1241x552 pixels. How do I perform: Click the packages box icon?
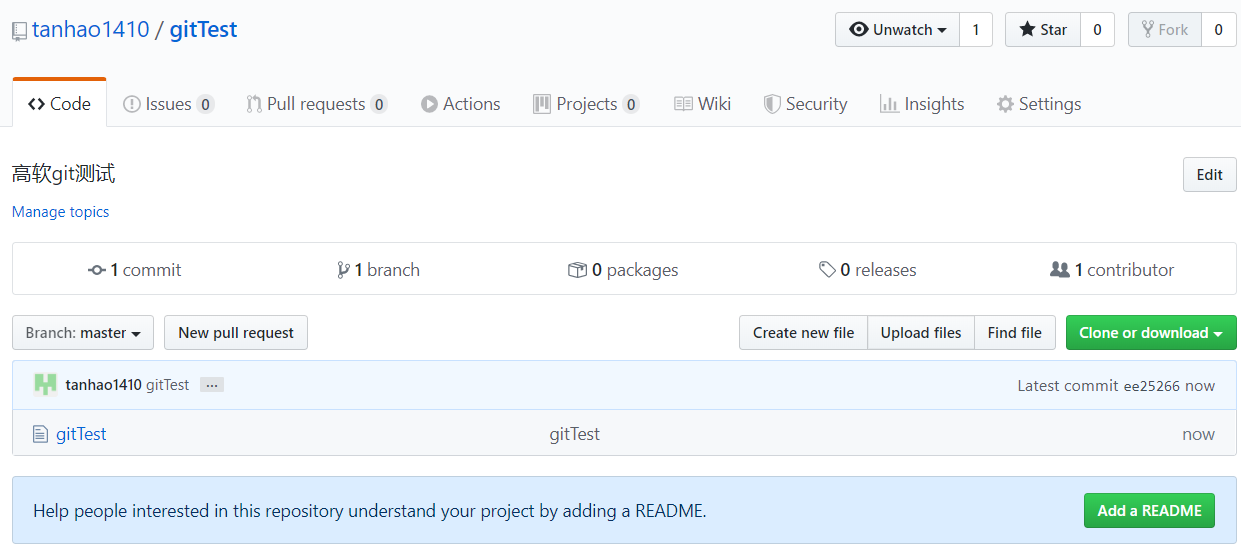577,270
